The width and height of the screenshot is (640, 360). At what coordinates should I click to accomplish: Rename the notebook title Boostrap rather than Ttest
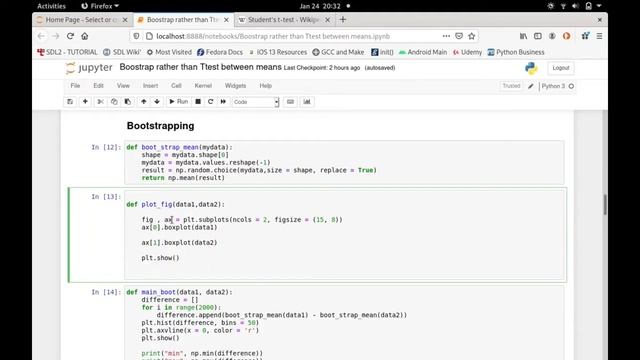pyautogui.click(x=200, y=67)
